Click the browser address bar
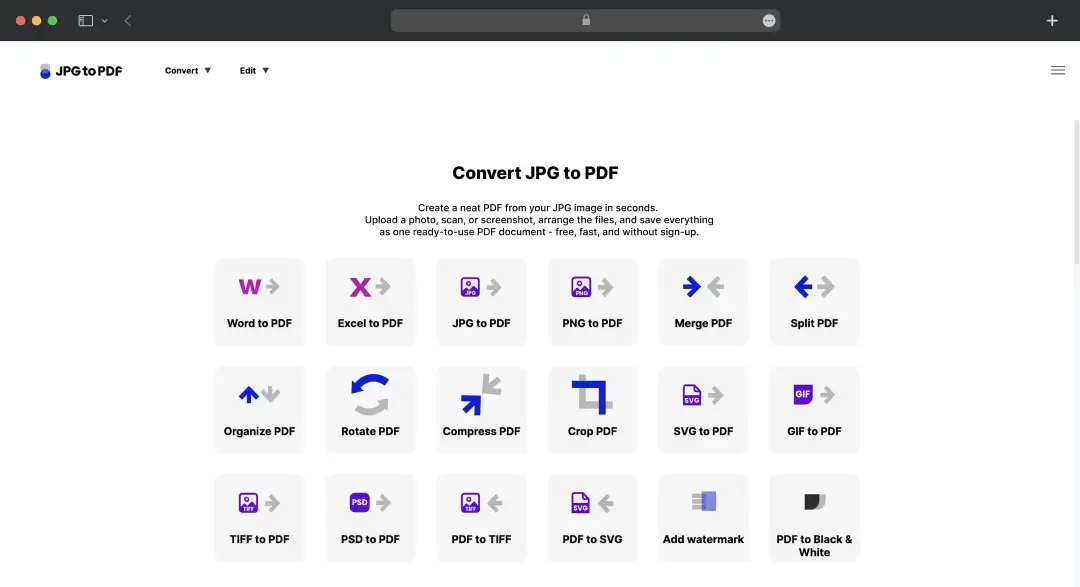 tap(585, 21)
